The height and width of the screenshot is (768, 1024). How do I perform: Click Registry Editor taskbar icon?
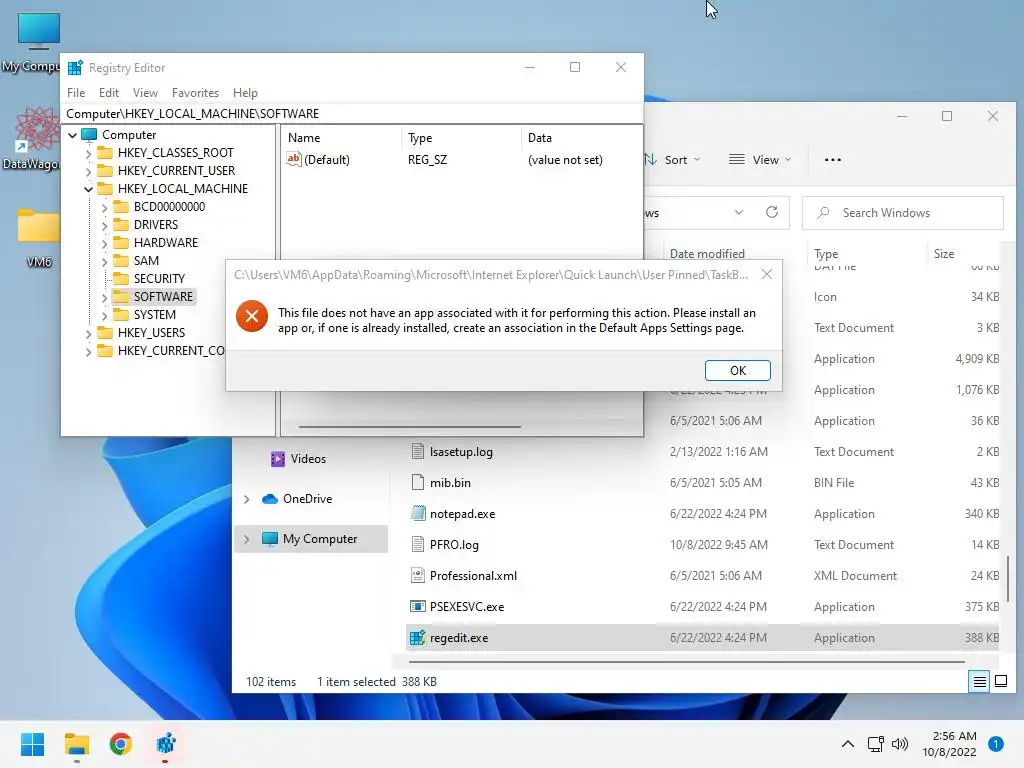coord(165,744)
